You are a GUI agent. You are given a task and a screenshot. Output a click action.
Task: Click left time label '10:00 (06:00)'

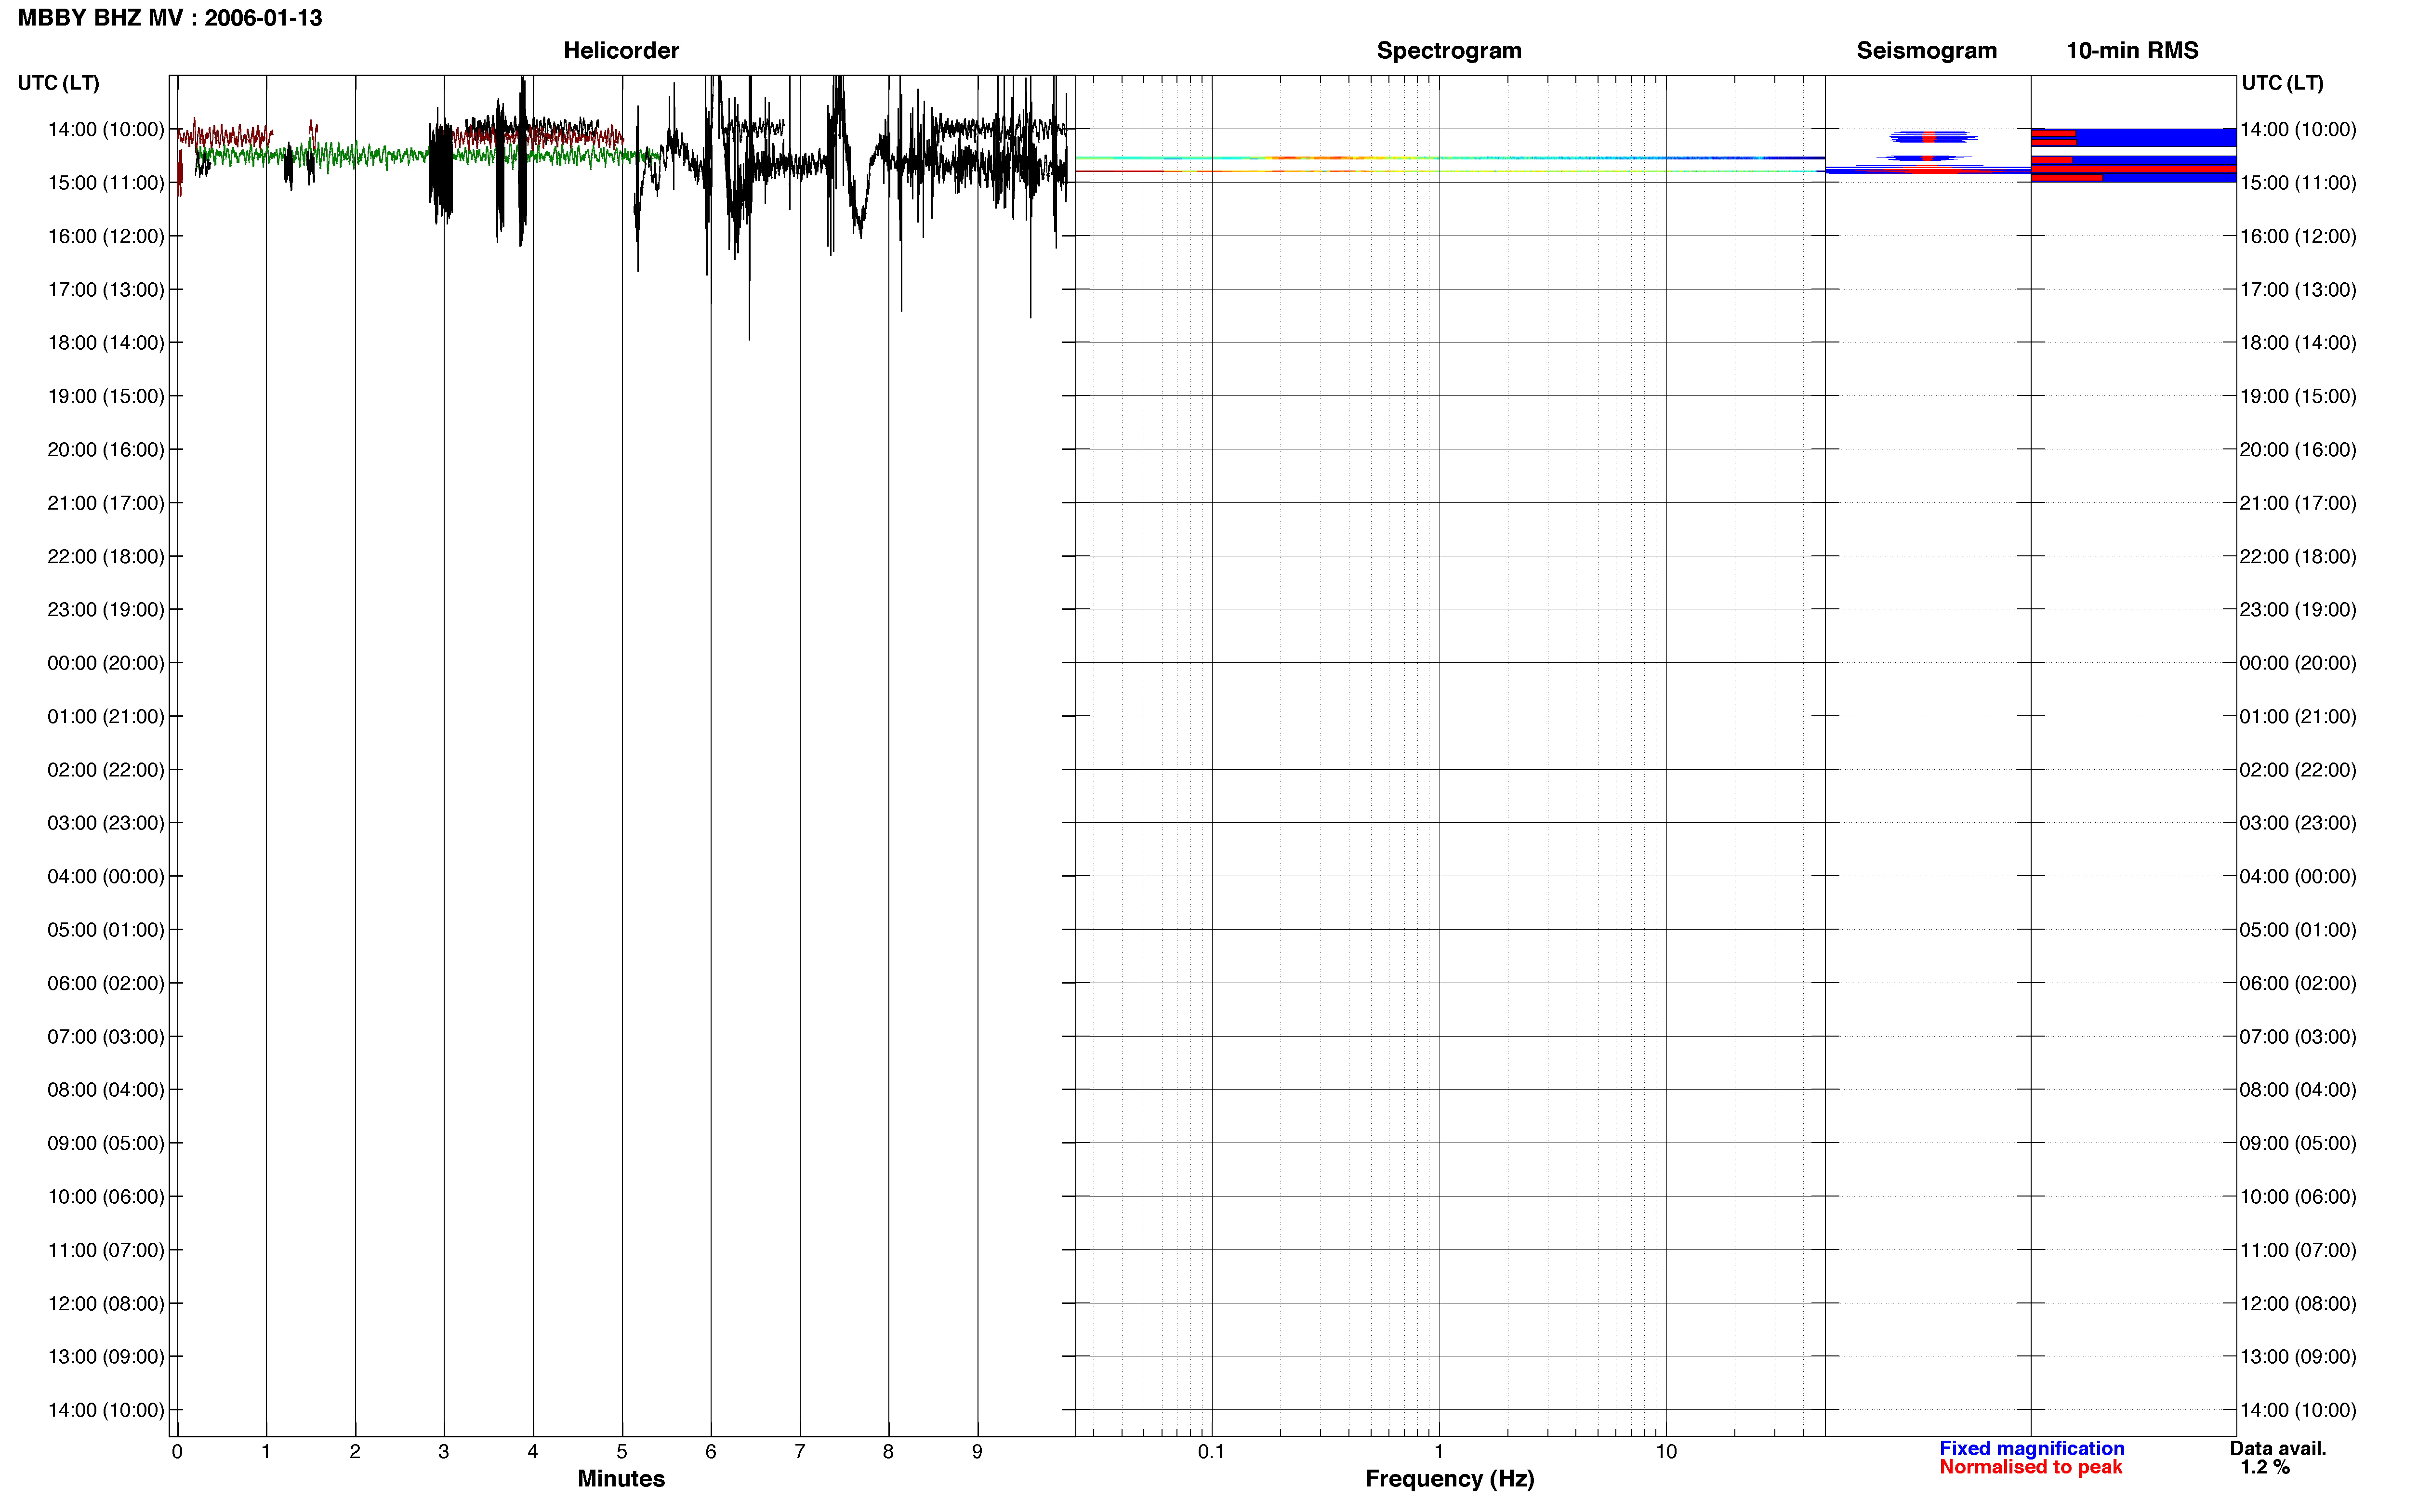click(106, 1197)
